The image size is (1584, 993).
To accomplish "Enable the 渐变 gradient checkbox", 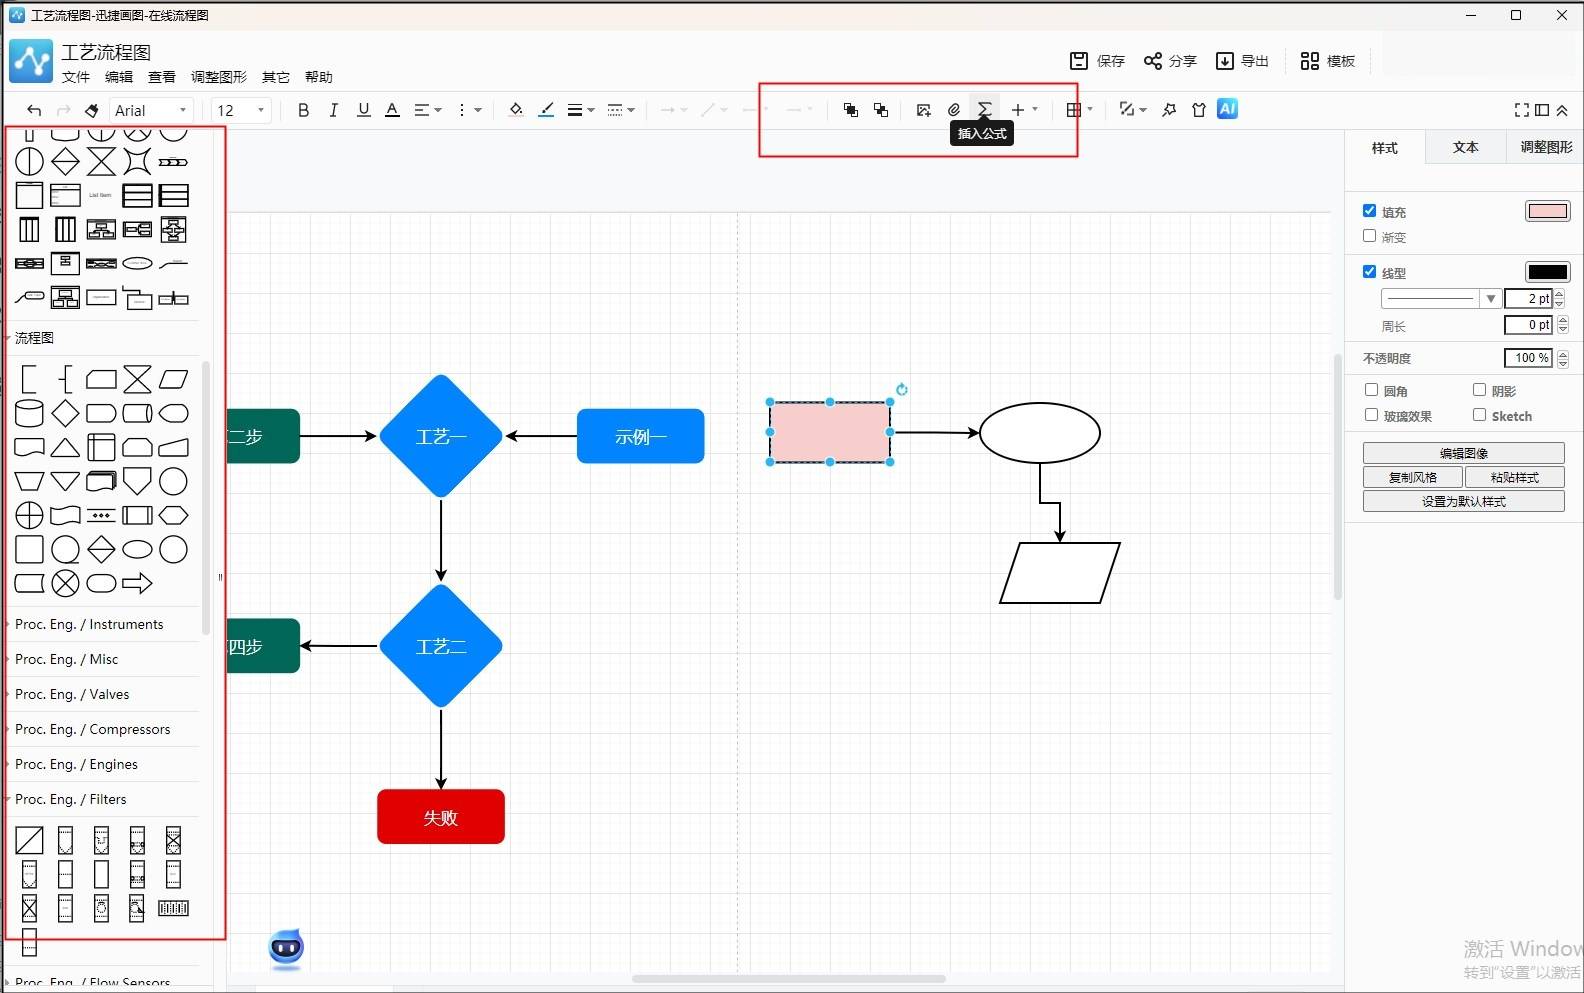I will (1370, 236).
